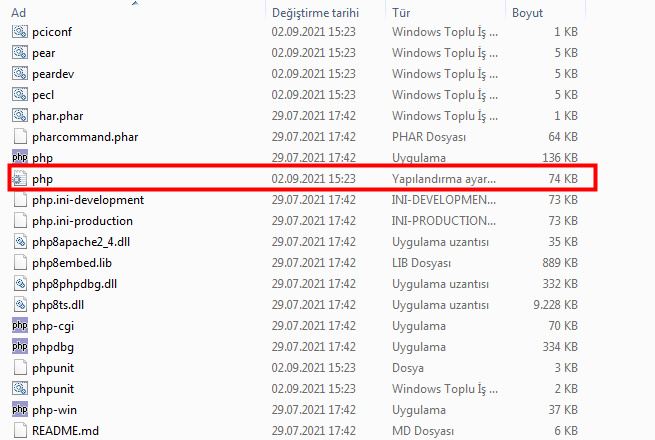Select the file name pharcommand.phar
The width and height of the screenshot is (655, 440).
(85, 137)
